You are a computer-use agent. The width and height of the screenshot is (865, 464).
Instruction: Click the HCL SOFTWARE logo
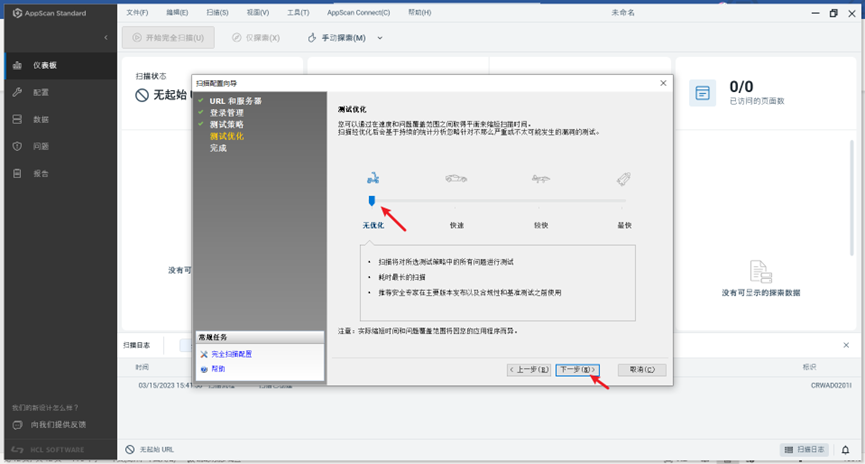(48, 450)
